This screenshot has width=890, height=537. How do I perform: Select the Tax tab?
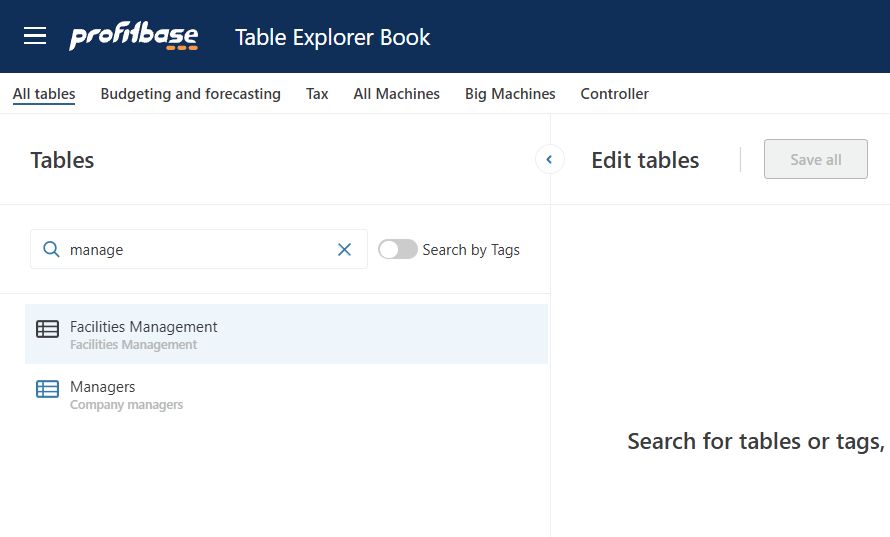317,94
